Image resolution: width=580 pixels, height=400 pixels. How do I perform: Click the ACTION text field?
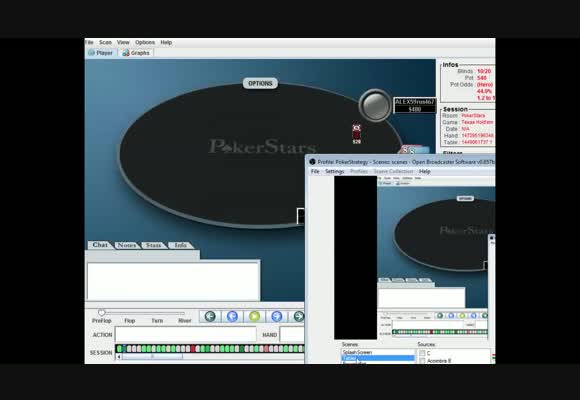click(185, 335)
